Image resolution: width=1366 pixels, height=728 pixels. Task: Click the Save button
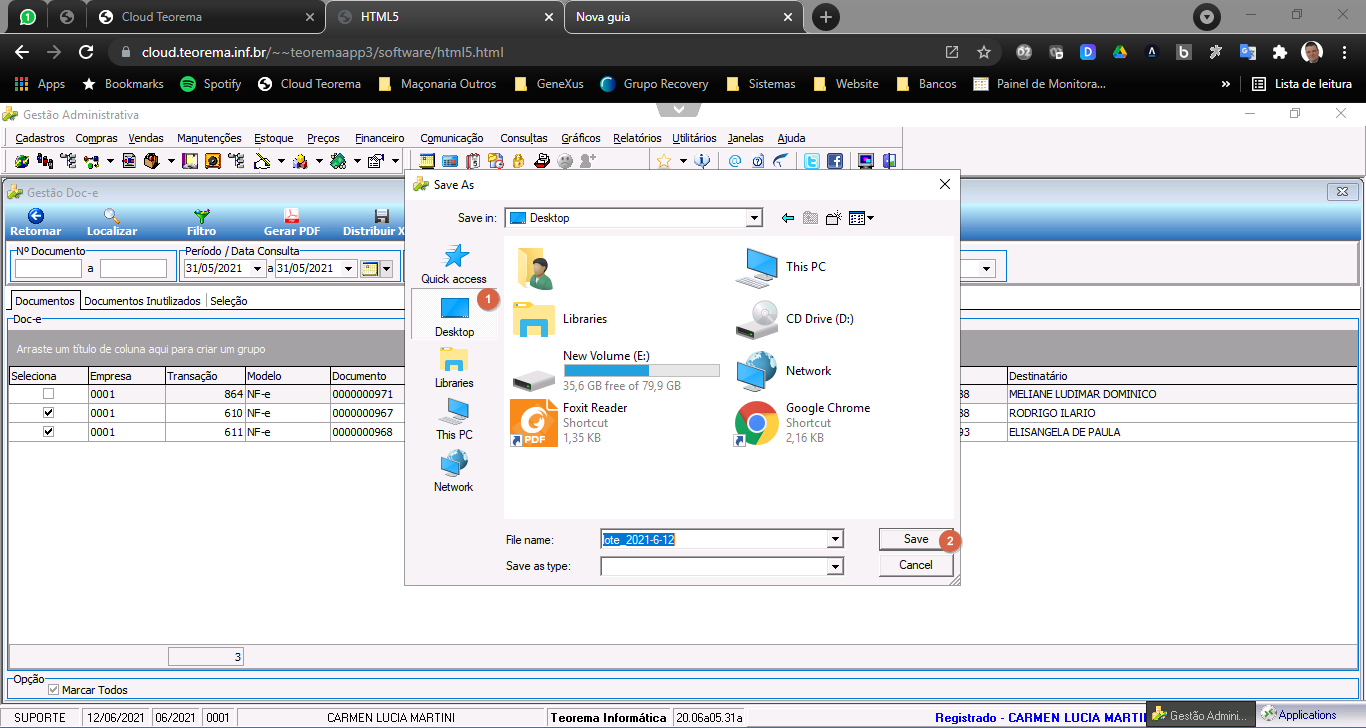point(916,539)
